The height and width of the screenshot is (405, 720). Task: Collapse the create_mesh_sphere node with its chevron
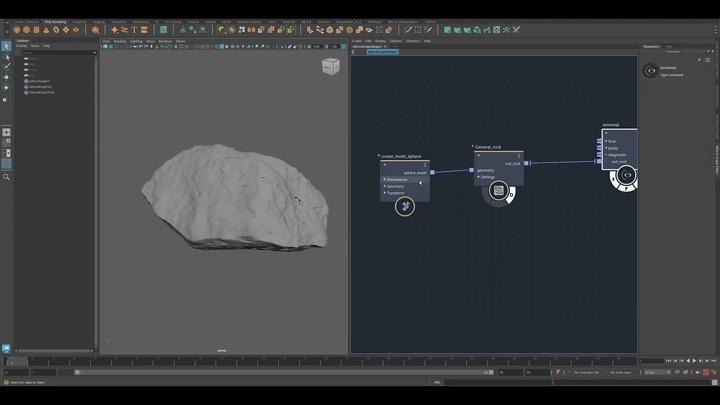pyautogui.click(x=385, y=165)
